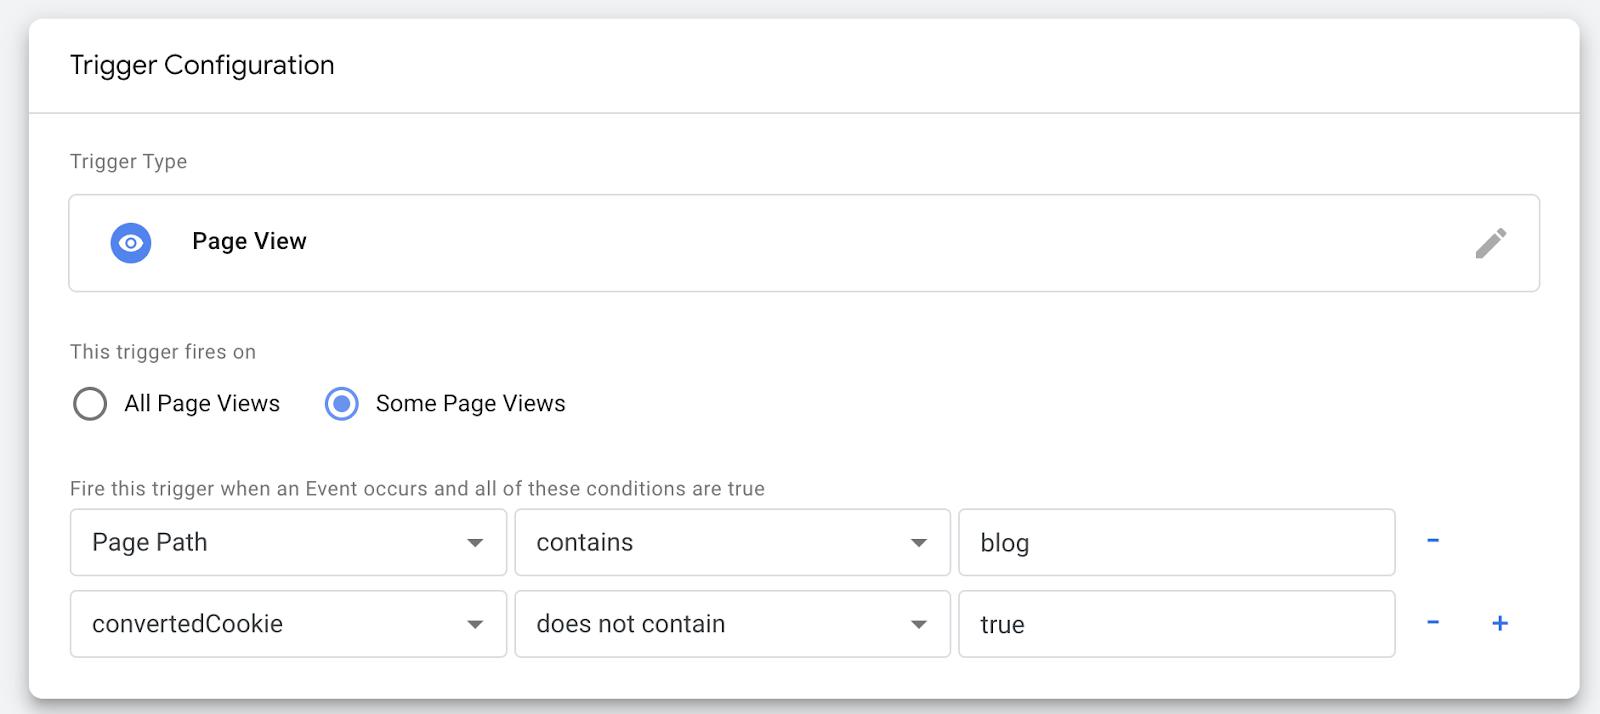The width and height of the screenshot is (1600, 714).
Task: Remove the convertedCookie condition row
Action: [1432, 623]
